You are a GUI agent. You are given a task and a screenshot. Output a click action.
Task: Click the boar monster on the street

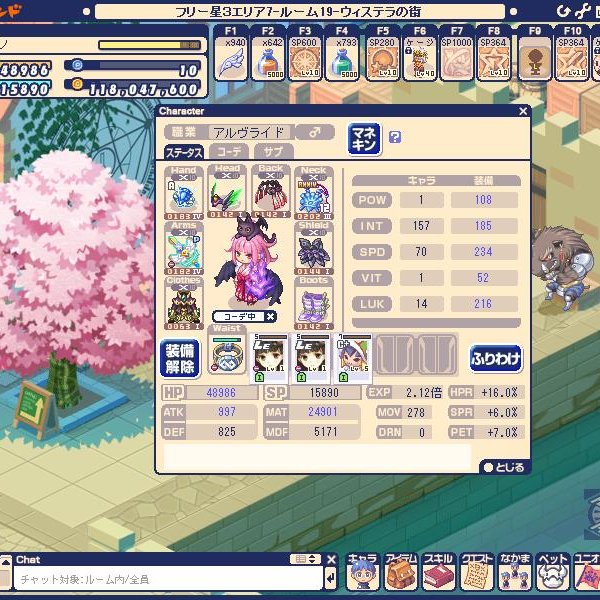(563, 266)
